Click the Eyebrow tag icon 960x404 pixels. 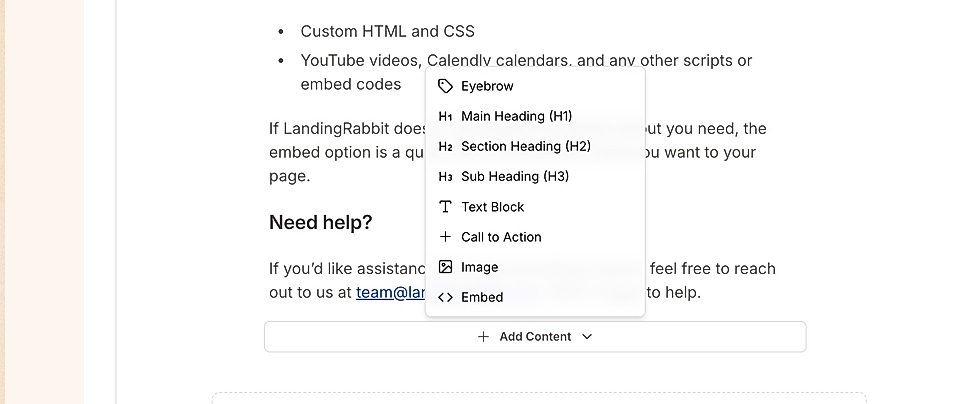pyautogui.click(x=446, y=86)
